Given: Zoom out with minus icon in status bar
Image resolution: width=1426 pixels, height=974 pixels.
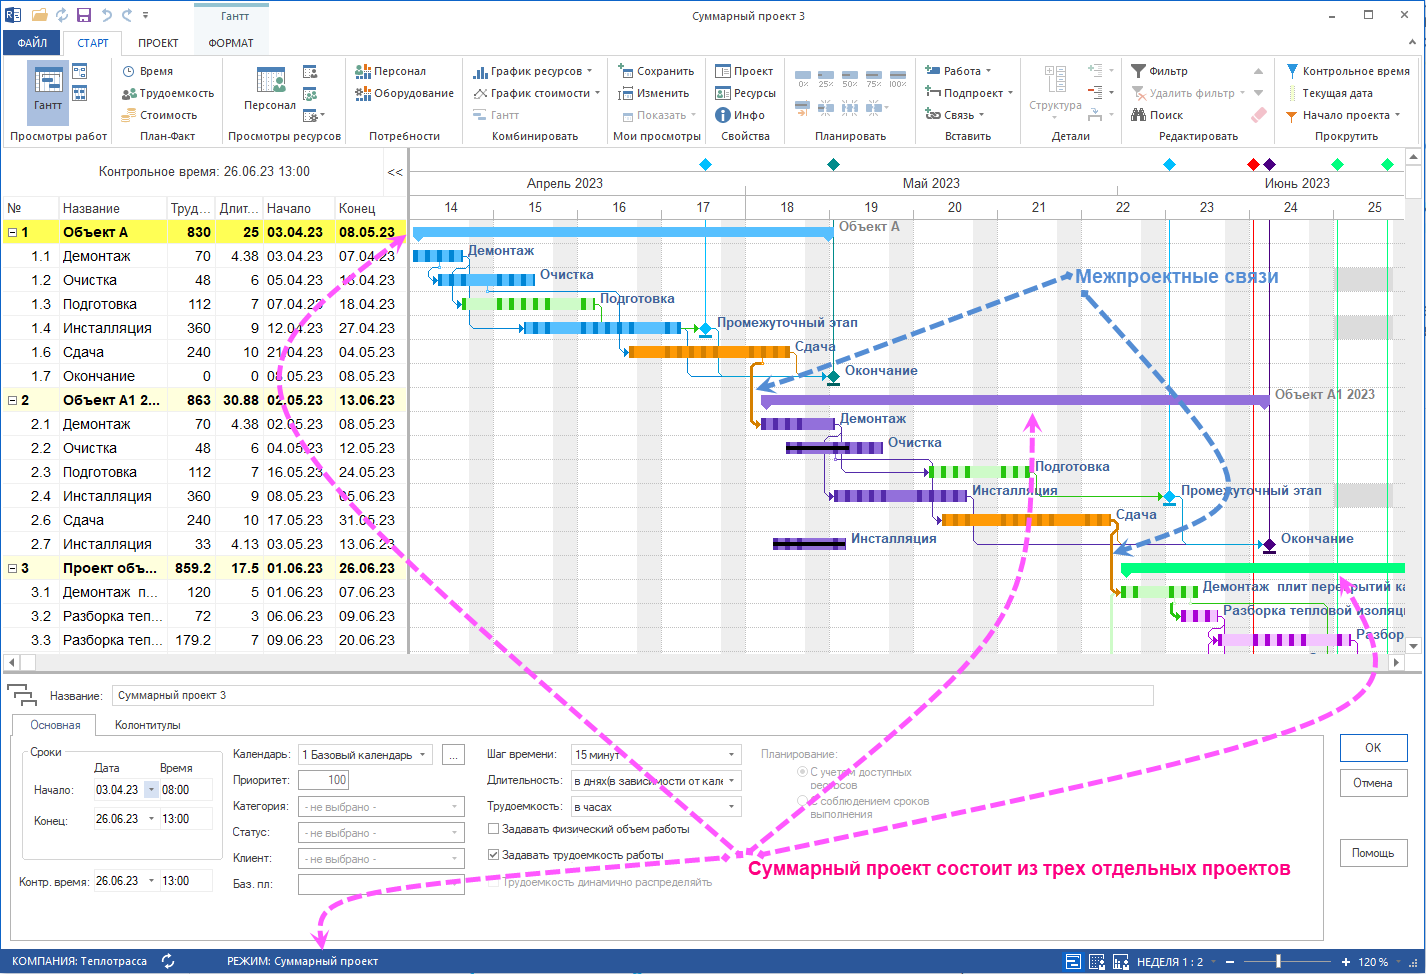Looking at the screenshot, I should click(x=1230, y=962).
